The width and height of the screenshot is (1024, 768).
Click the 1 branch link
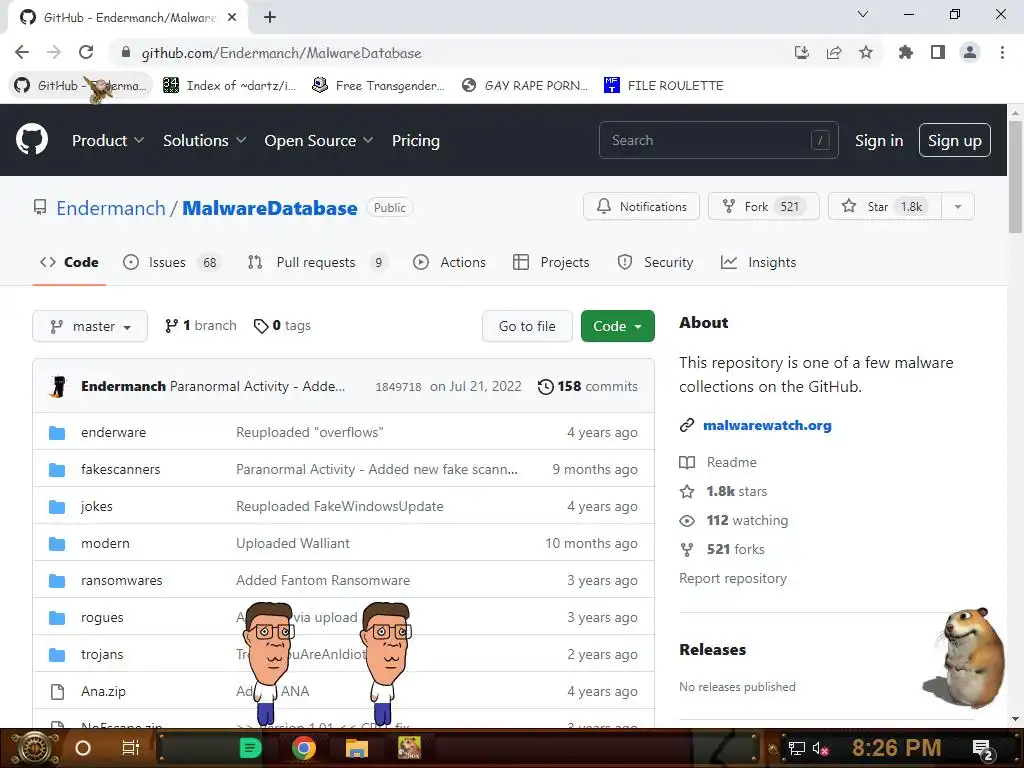tap(200, 325)
